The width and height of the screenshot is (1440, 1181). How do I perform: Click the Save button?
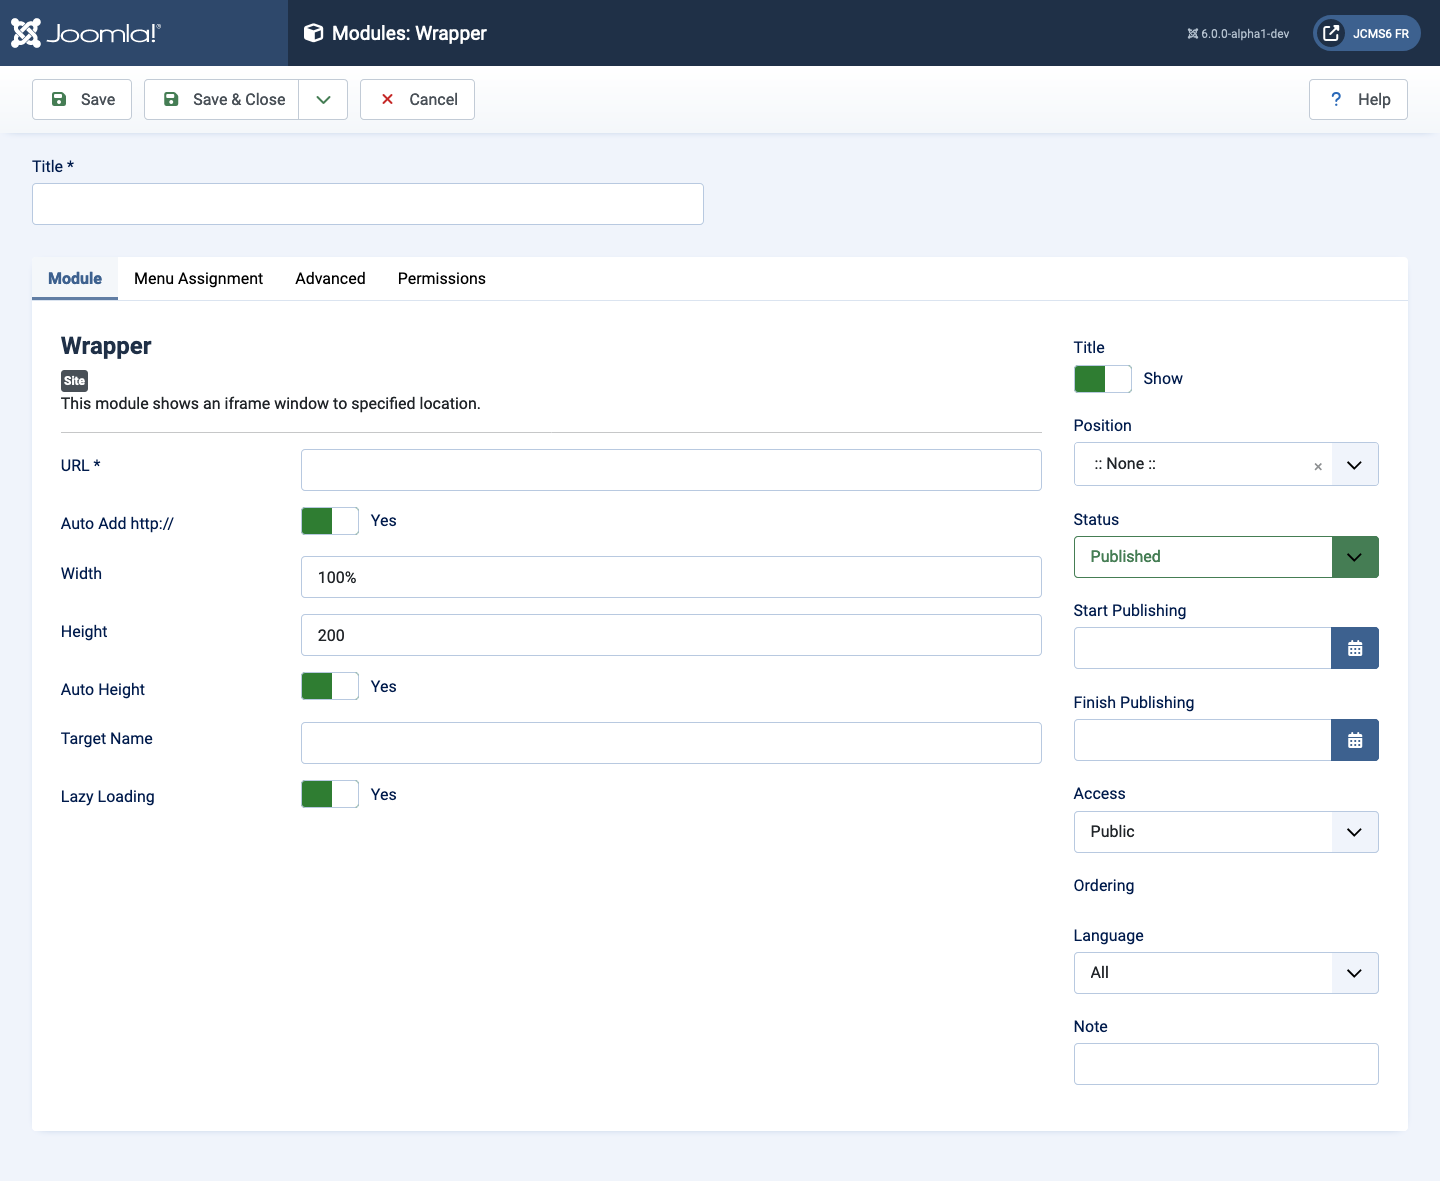82,99
